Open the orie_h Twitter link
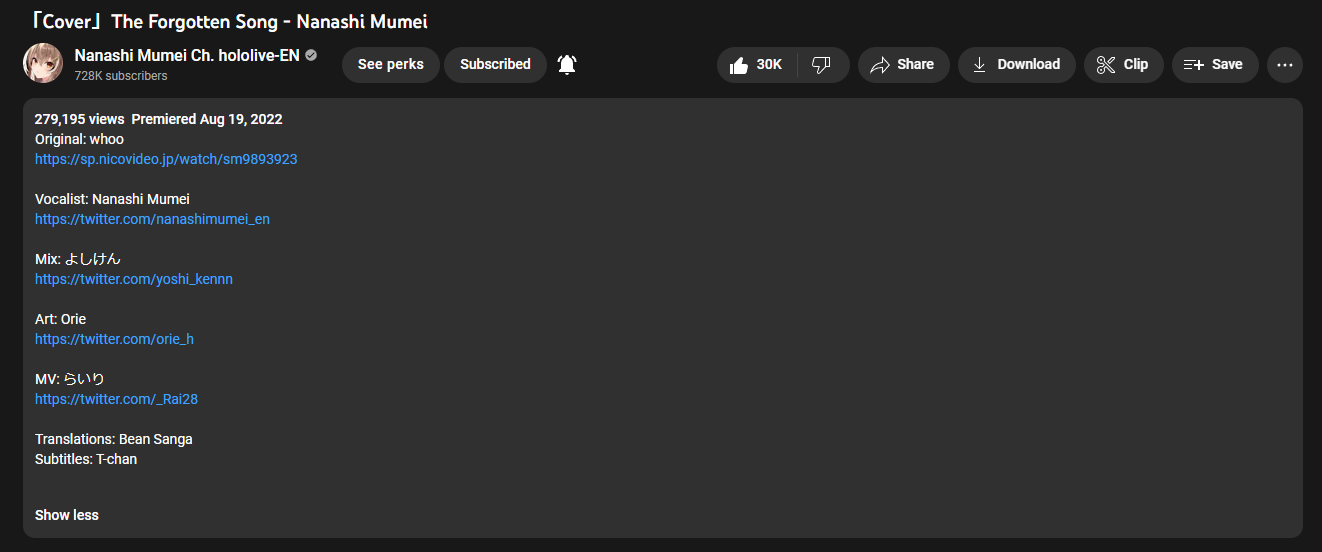This screenshot has height=552, width=1322. [114, 339]
